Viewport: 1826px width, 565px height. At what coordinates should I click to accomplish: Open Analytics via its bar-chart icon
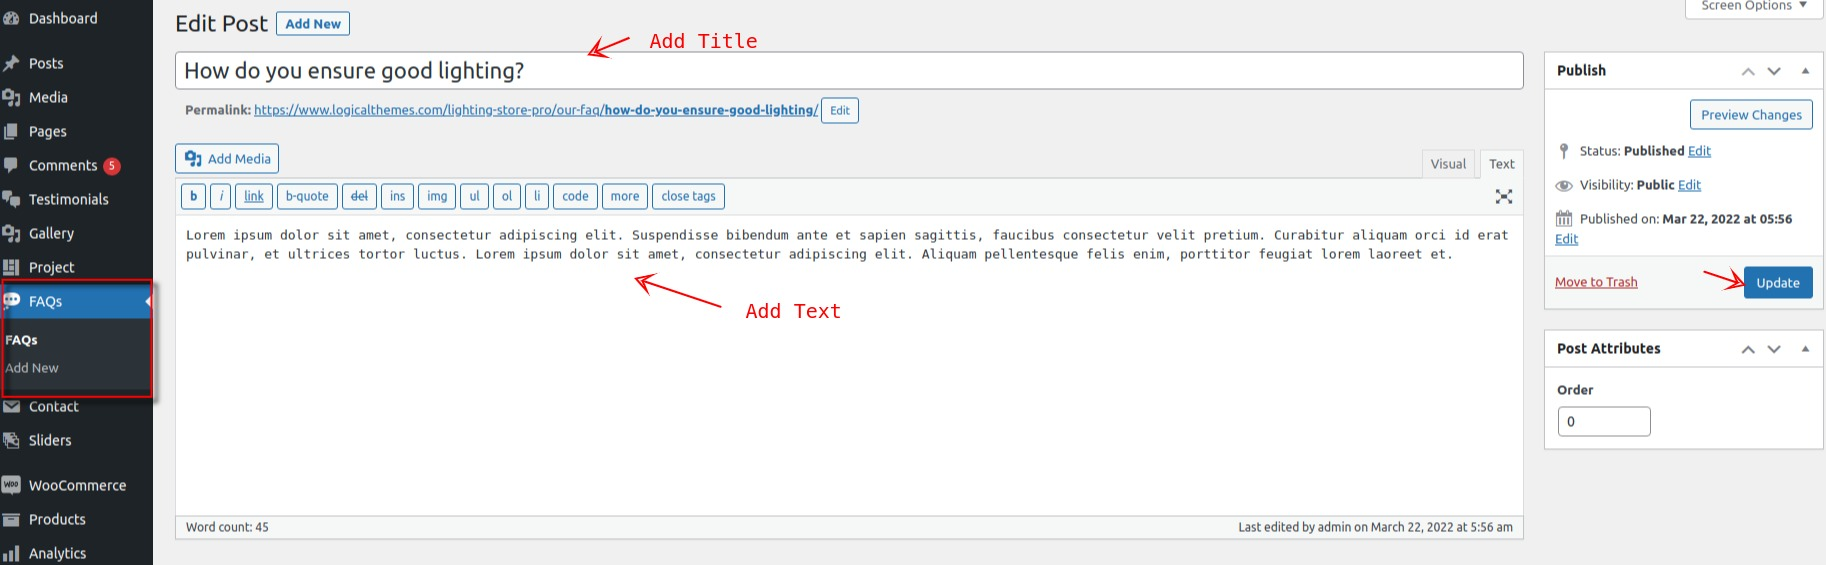11,553
